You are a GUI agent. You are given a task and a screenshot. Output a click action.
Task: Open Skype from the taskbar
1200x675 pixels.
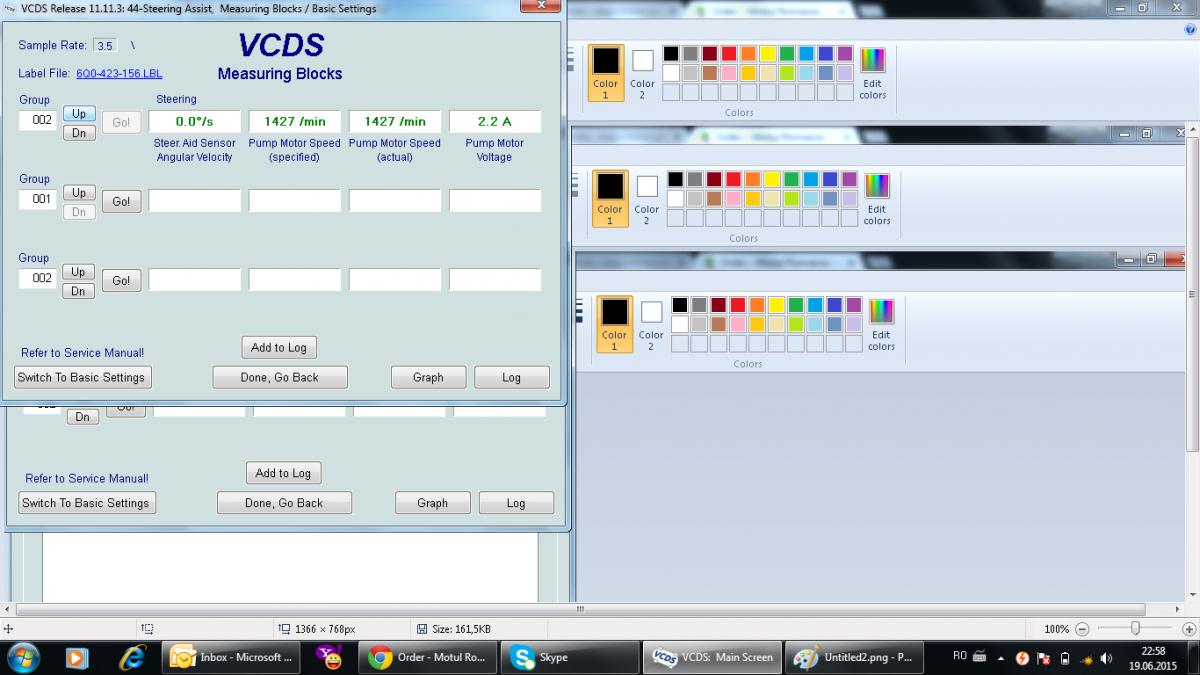point(574,657)
